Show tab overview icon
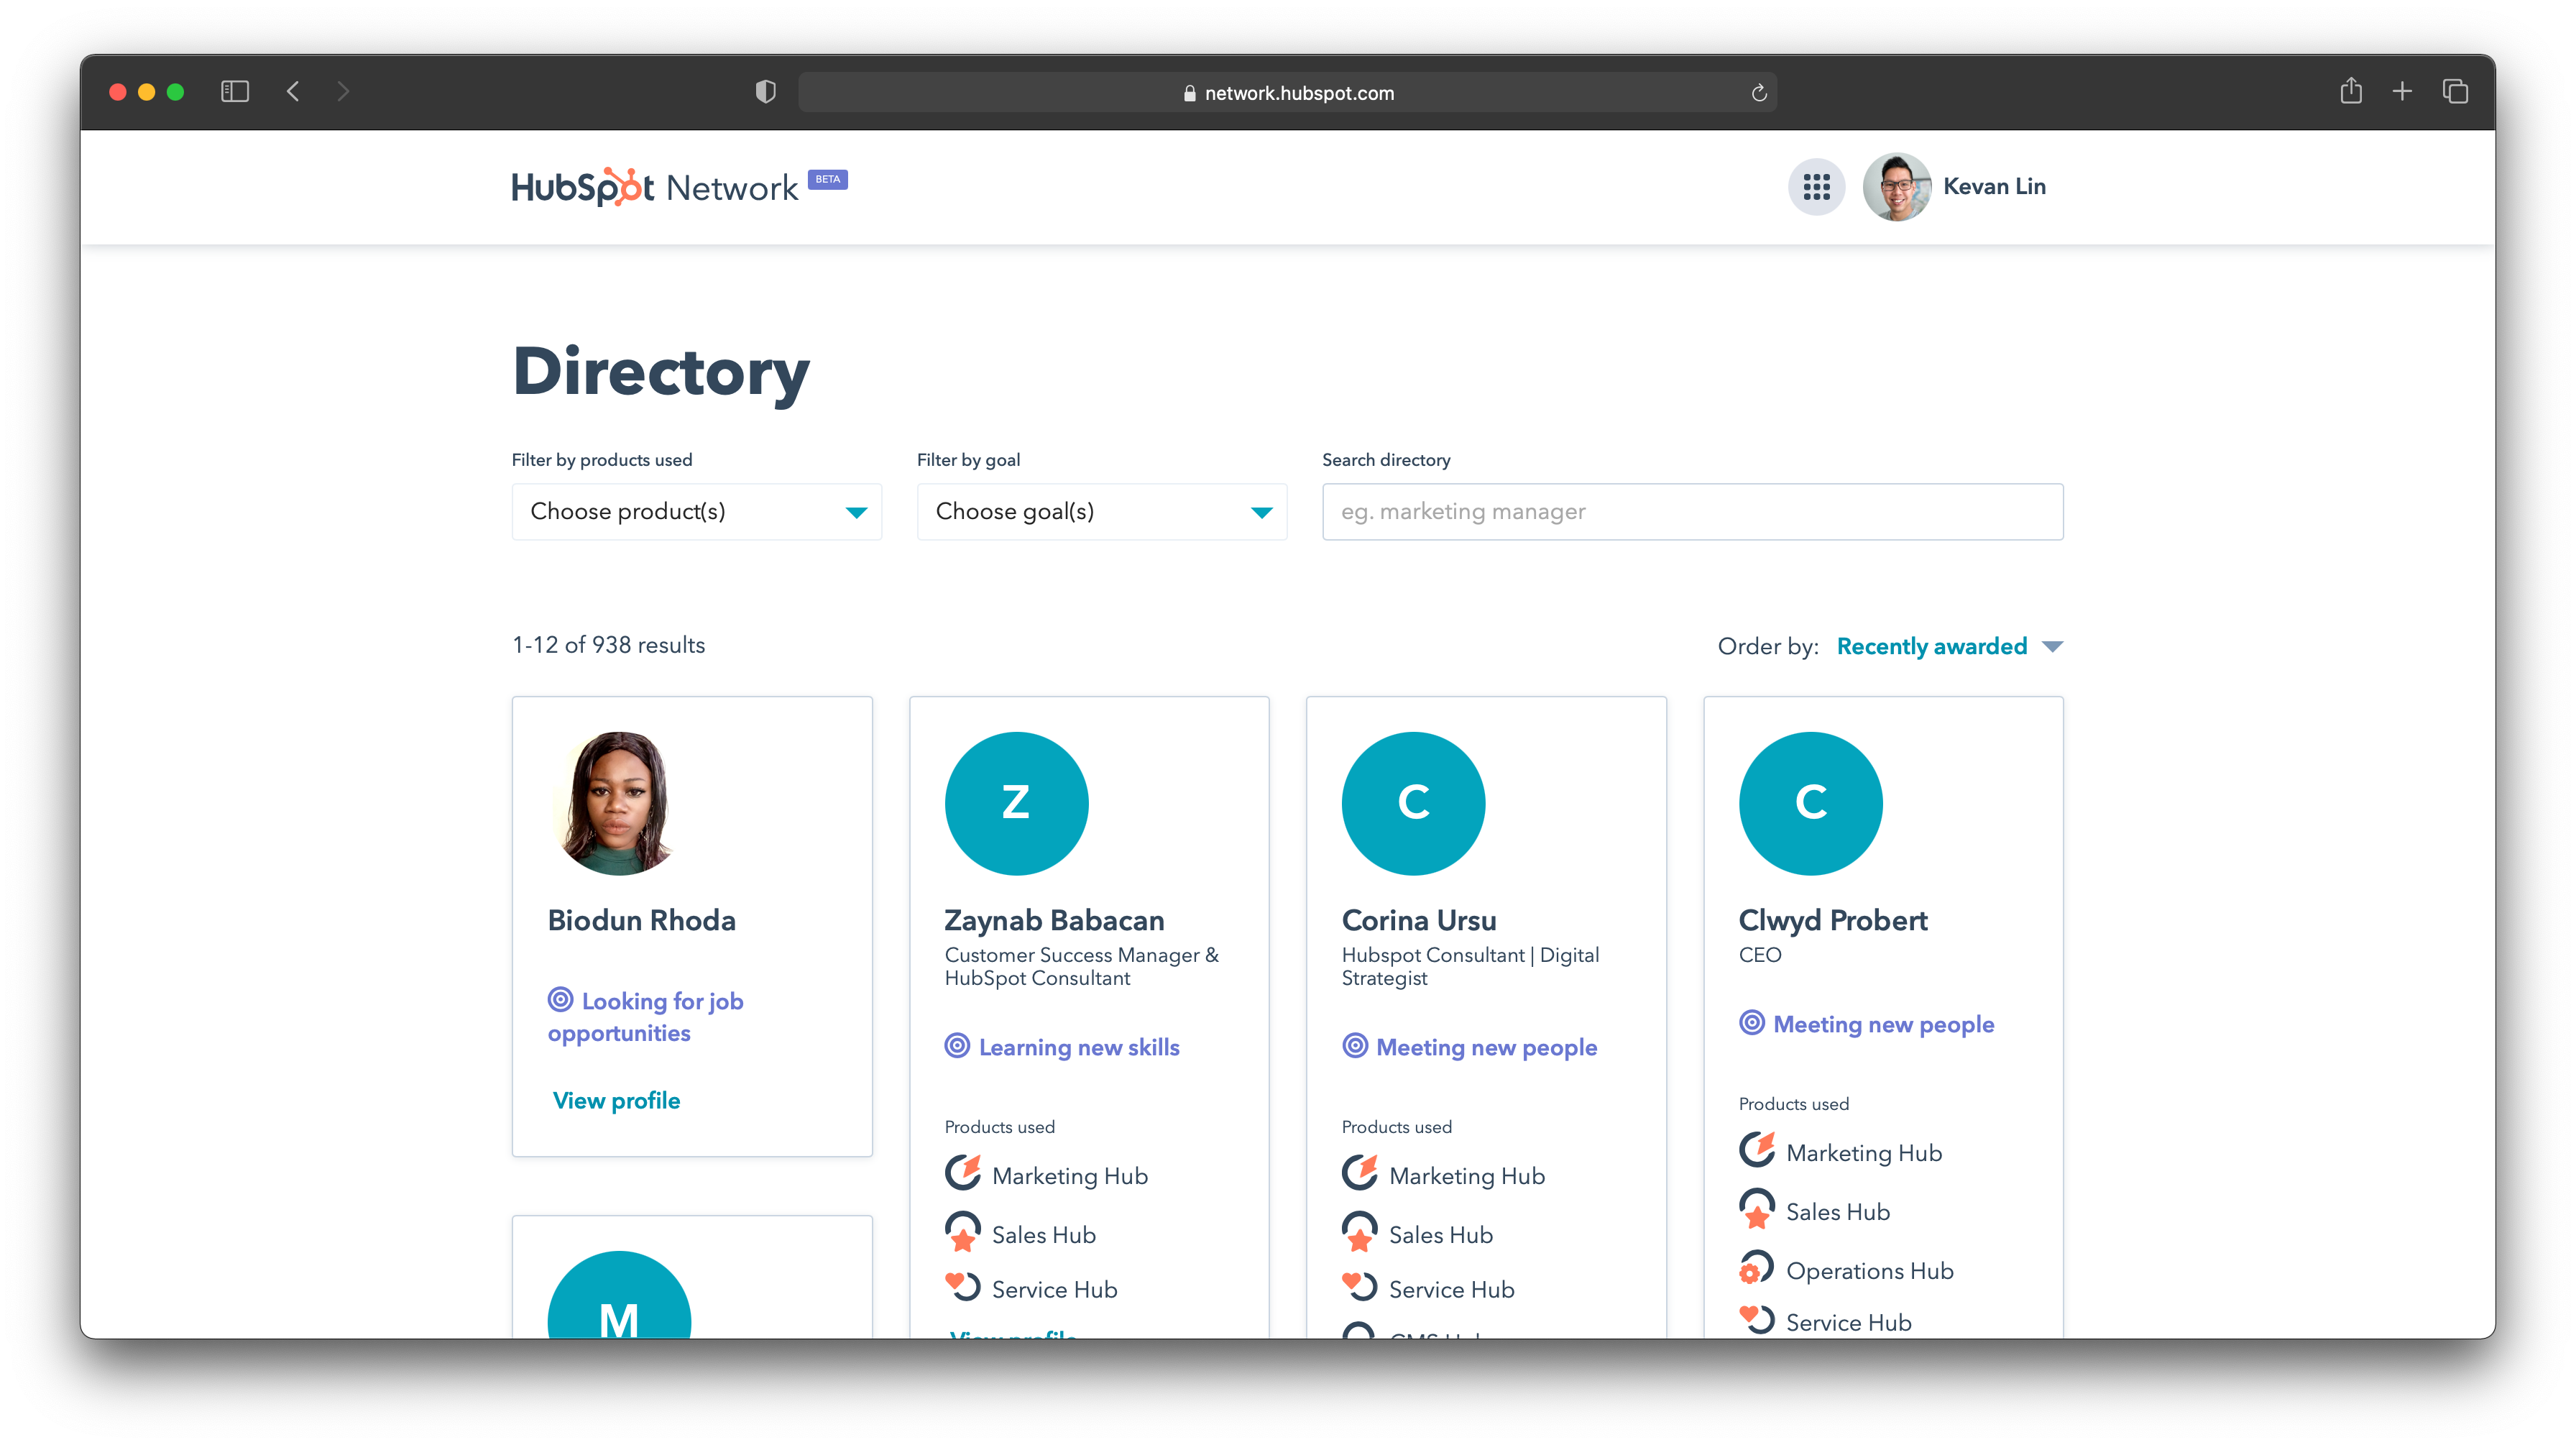The width and height of the screenshot is (2576, 1445). (x=2455, y=92)
